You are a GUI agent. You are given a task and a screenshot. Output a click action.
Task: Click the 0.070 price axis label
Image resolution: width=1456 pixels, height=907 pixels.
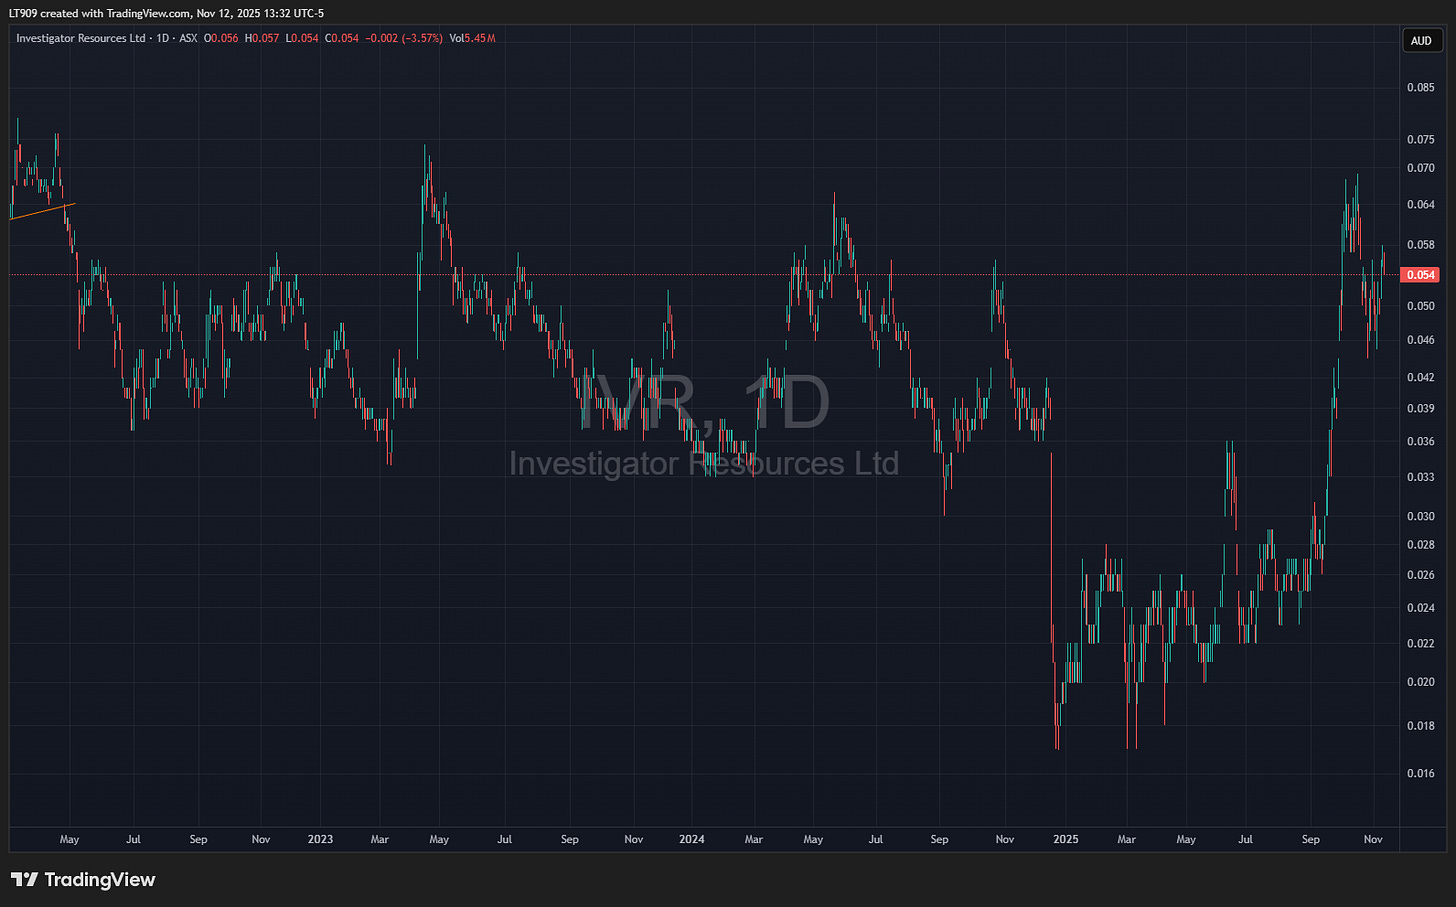point(1420,168)
